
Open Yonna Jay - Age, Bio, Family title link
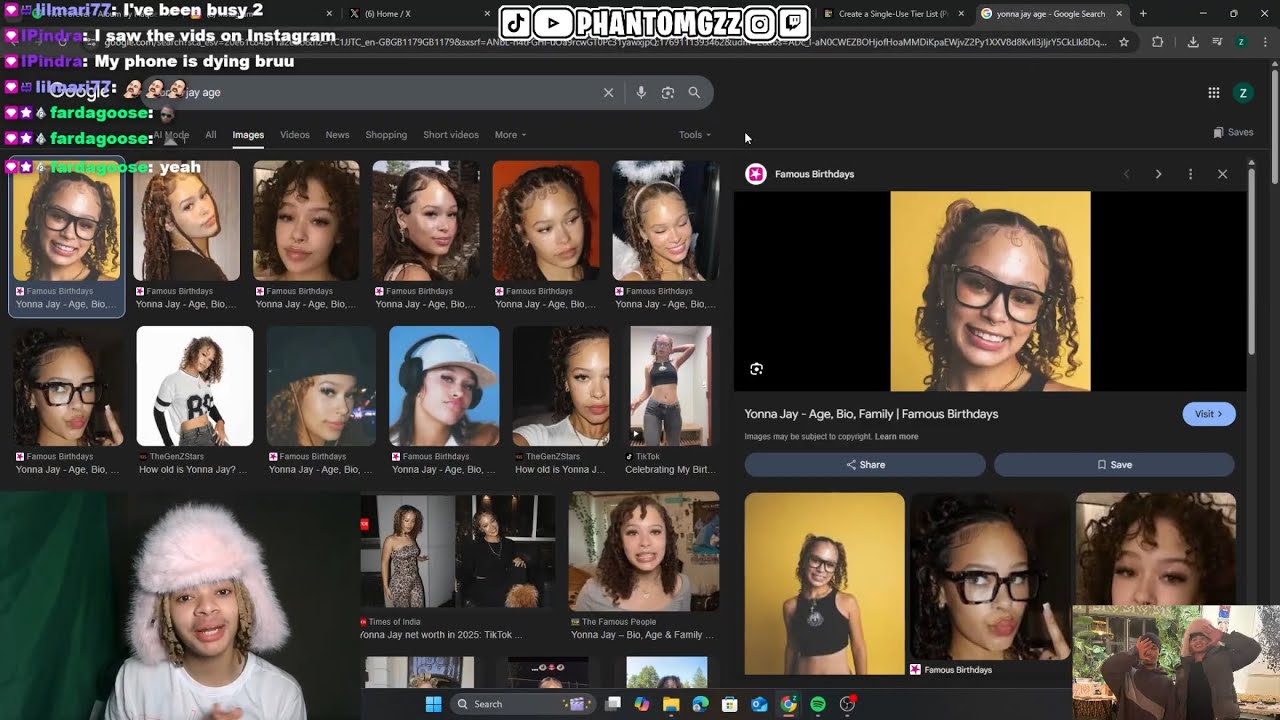tap(871, 414)
